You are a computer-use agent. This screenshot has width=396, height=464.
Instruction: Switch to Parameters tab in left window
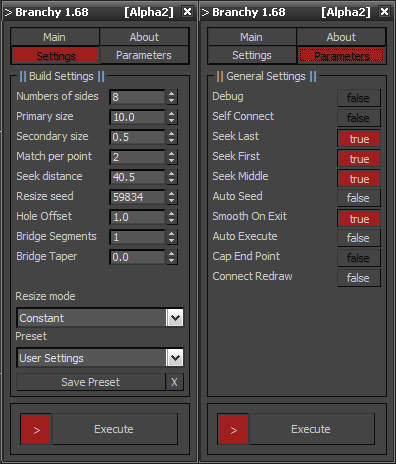(x=144, y=55)
